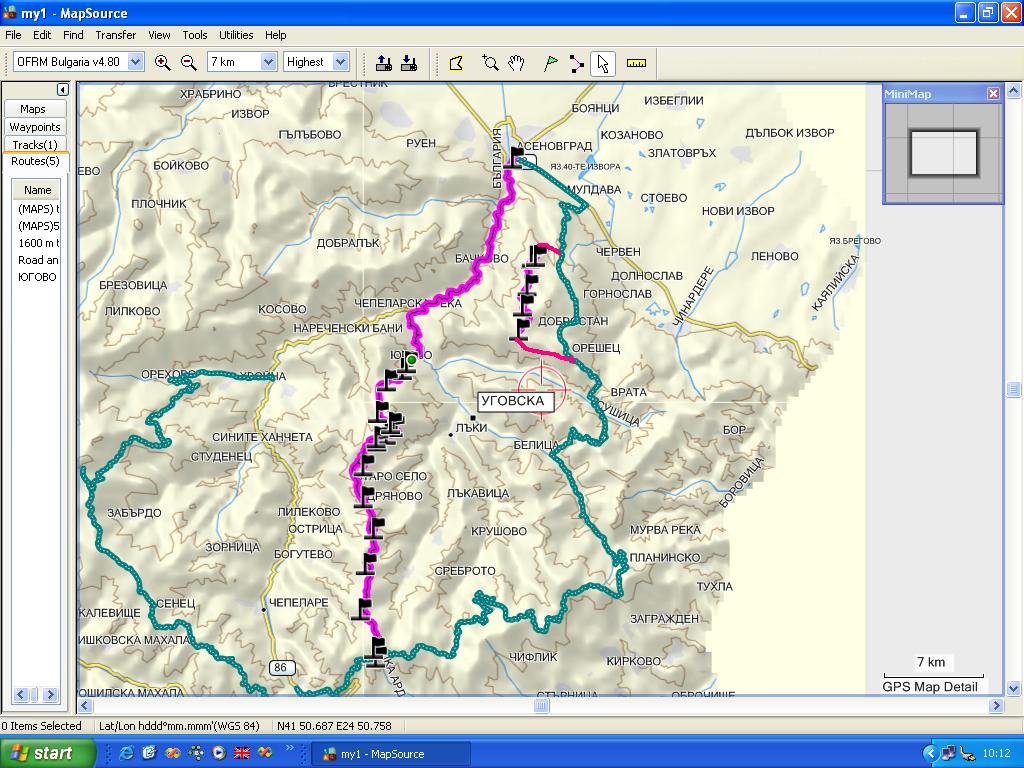Click the network connection tray icon
The width and height of the screenshot is (1024, 768).
pos(949,754)
